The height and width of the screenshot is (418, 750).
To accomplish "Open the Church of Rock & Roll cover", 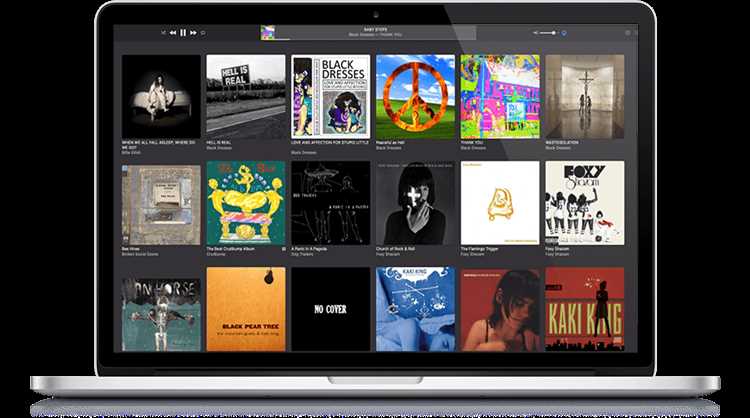I will pyautogui.click(x=415, y=203).
